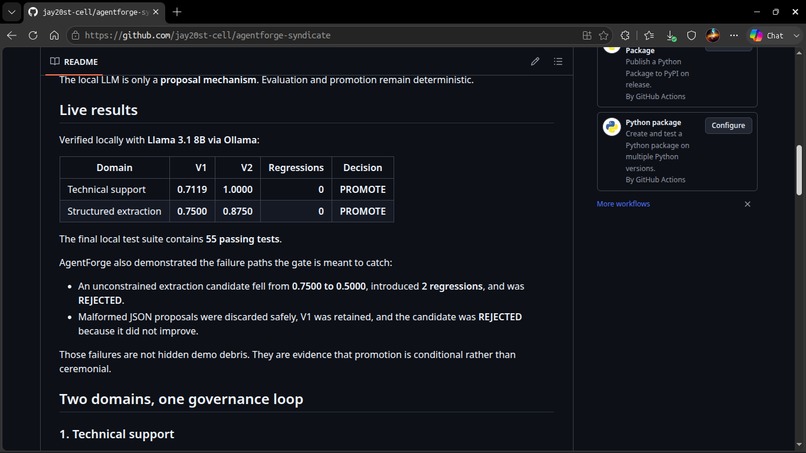Dismiss the workflows suggestions panel

click(747, 204)
